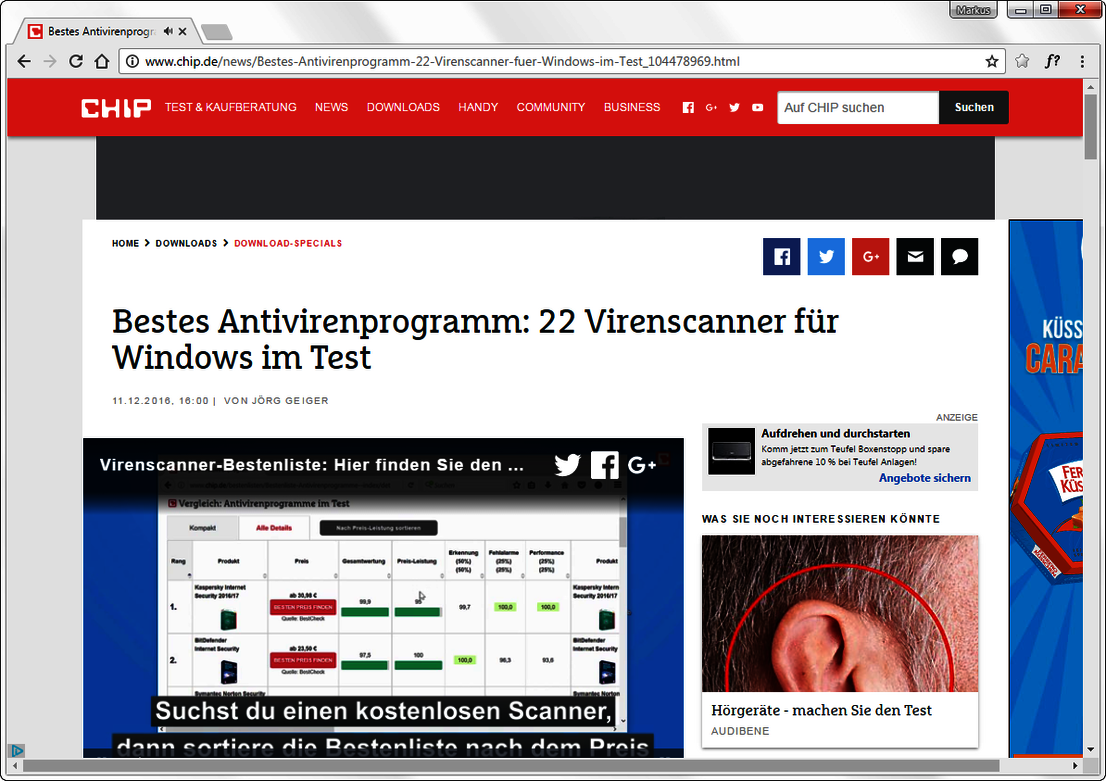
Task: Open the Downloads navigation item
Action: click(403, 107)
